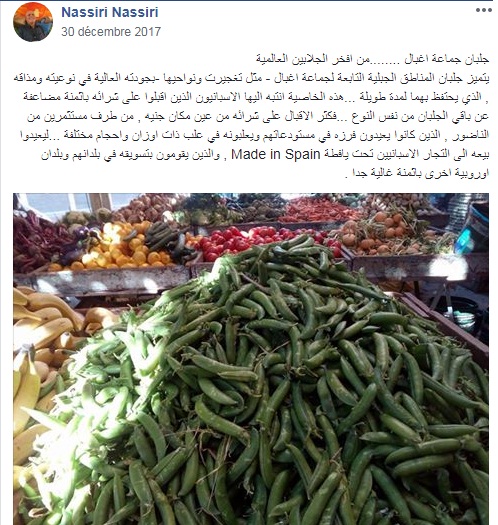The width and height of the screenshot is (498, 525).
Task: Click the third Arabic text line of post
Action: 256,97
